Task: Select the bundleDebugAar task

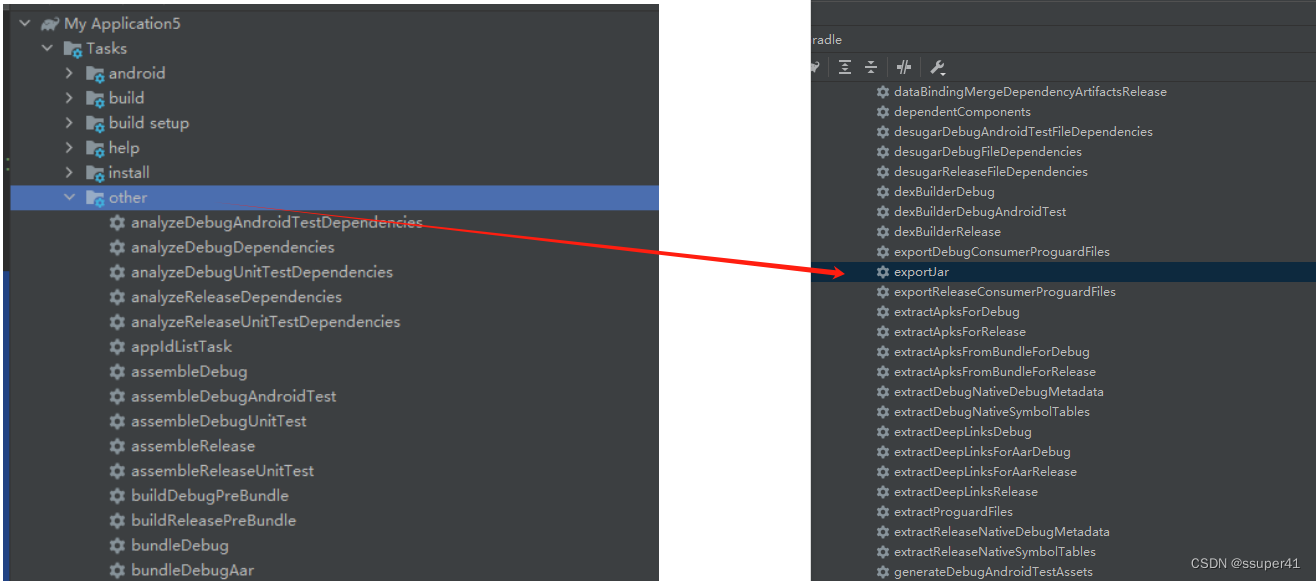Action: tap(192, 571)
